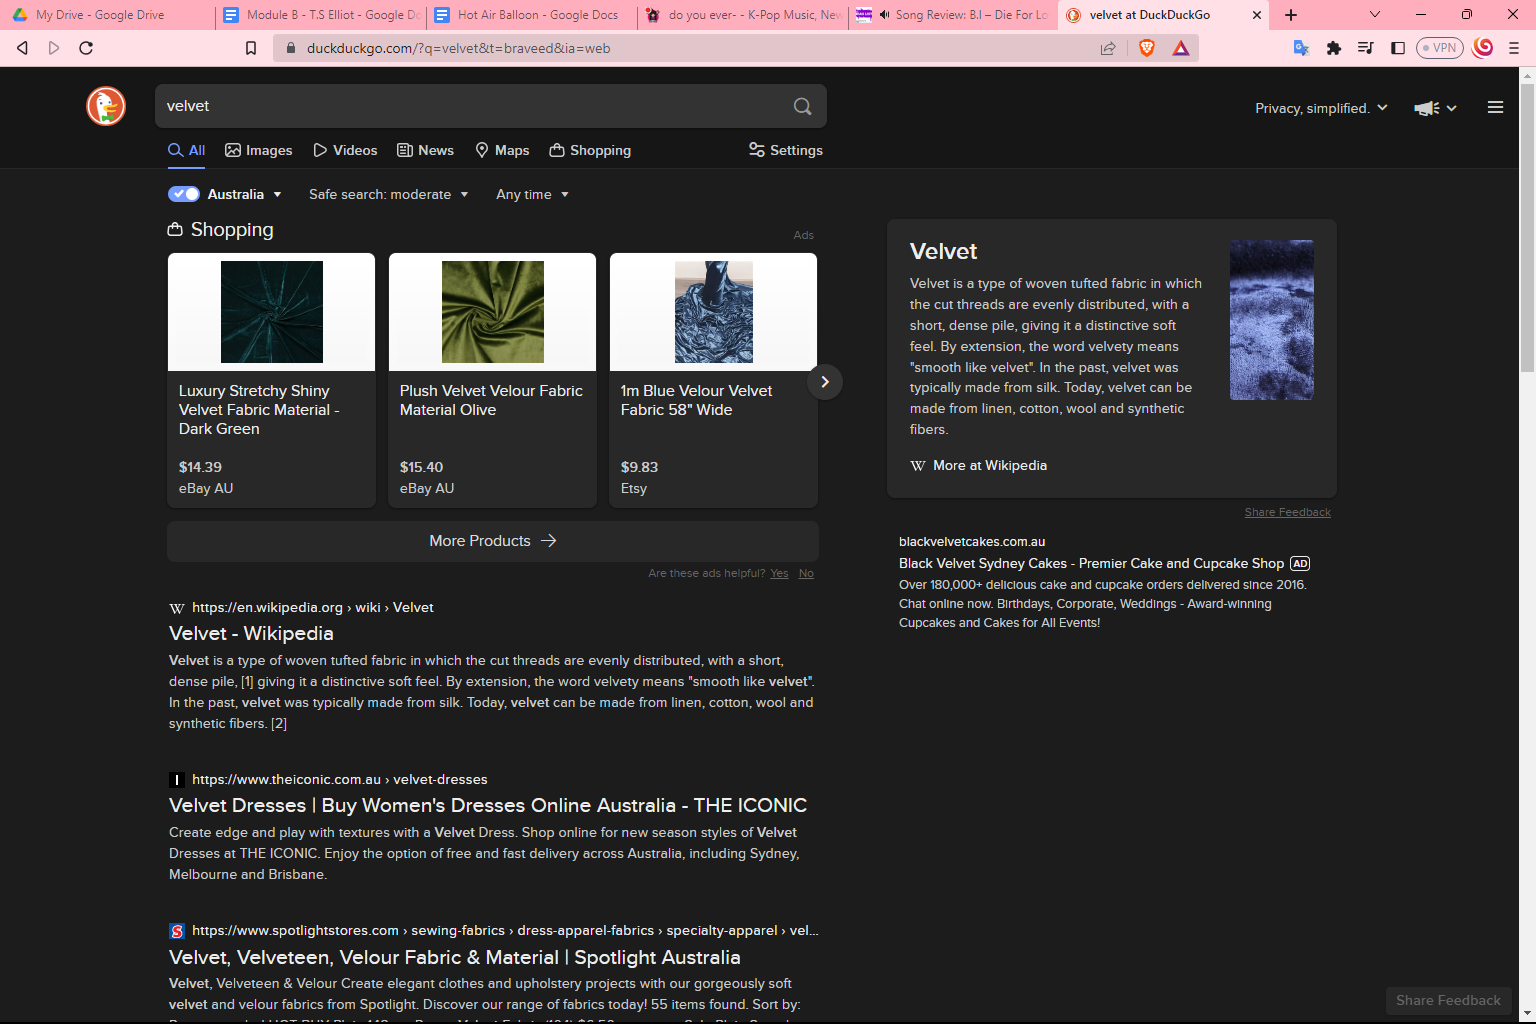This screenshot has height=1024, width=1536.
Task: Click Share Feedback under info panel
Action: [1287, 512]
